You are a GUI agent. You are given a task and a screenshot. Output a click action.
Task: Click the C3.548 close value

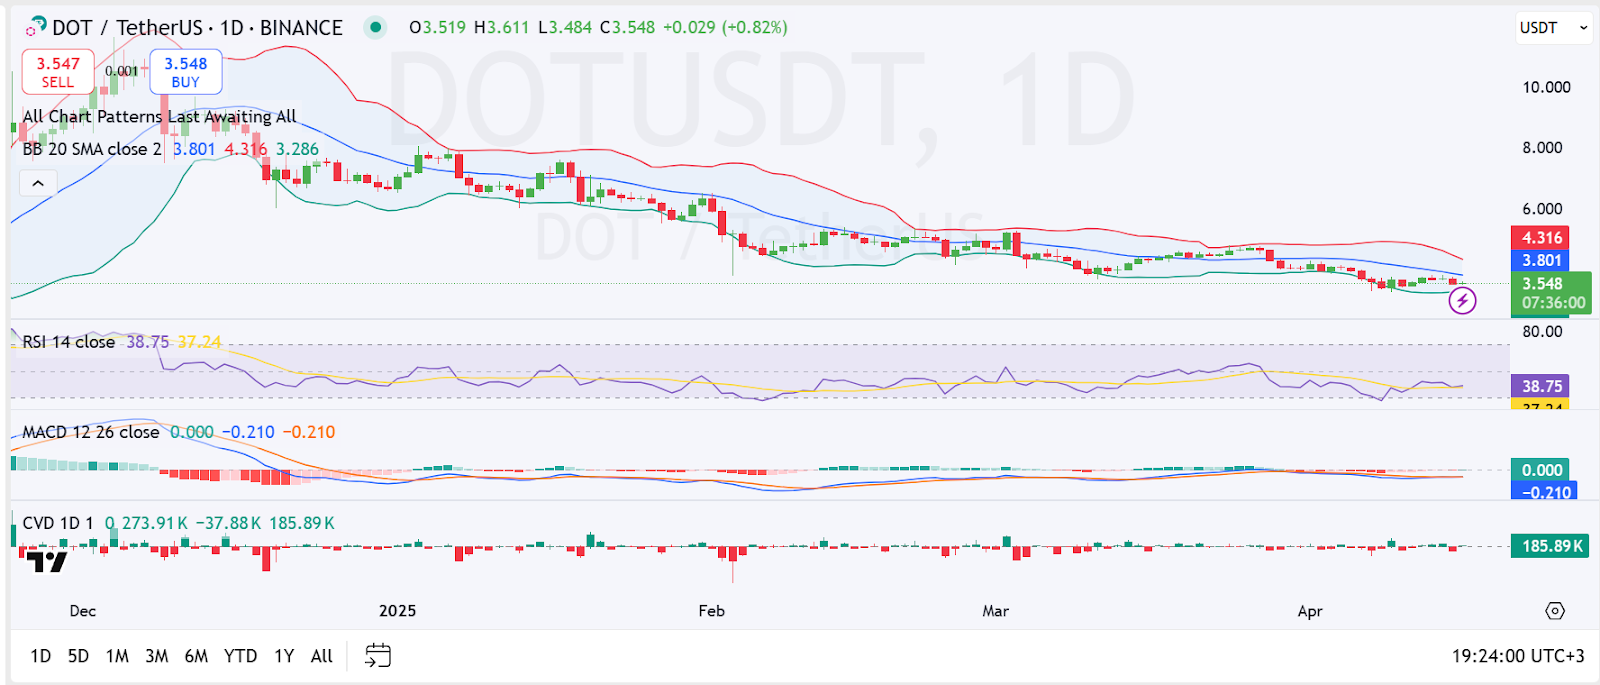[627, 27]
